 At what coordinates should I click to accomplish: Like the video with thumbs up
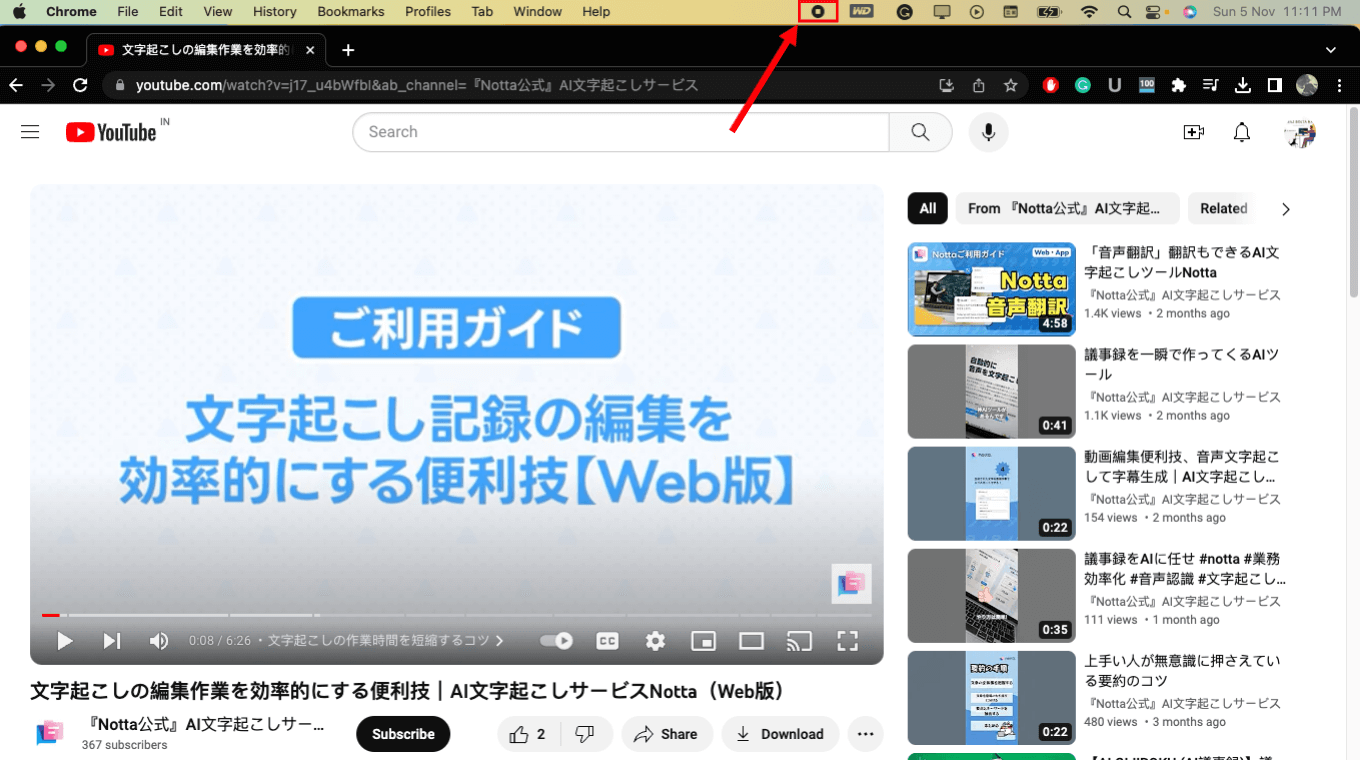527,734
